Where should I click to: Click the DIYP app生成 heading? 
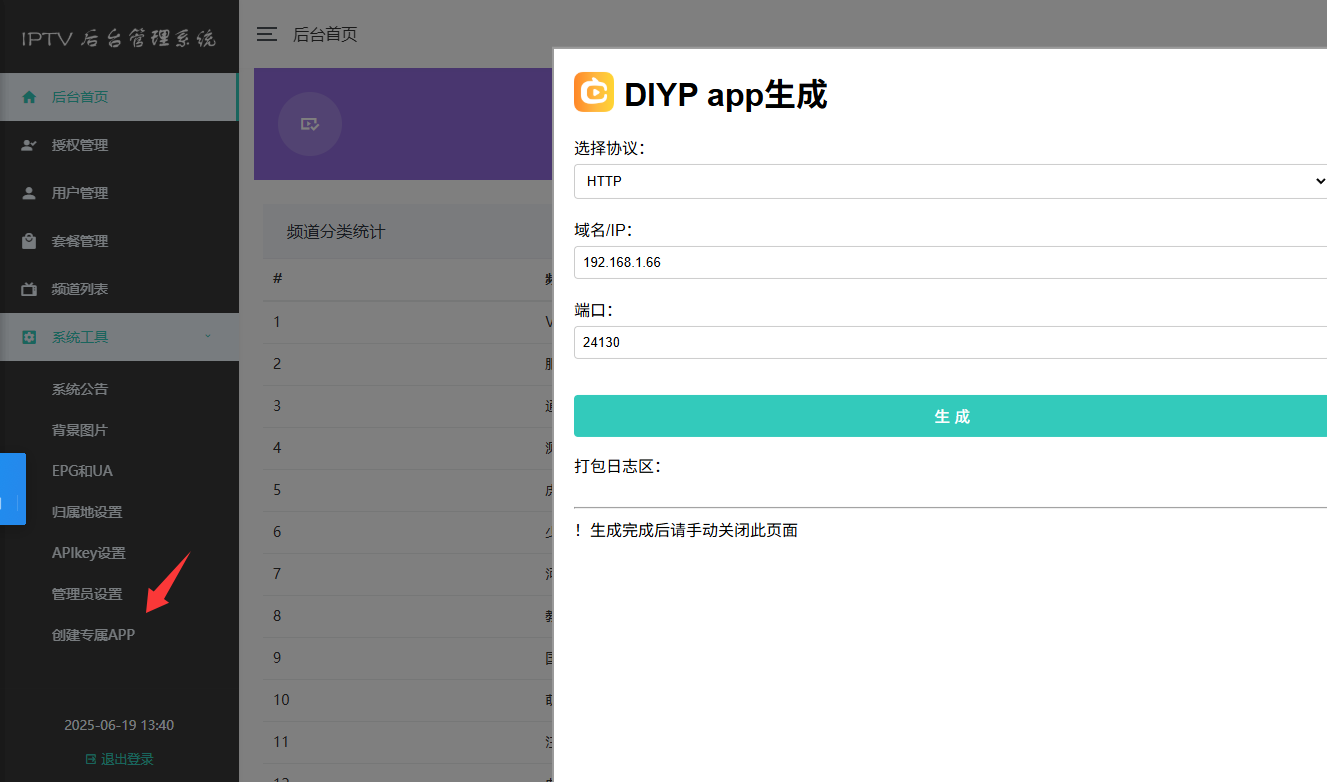point(726,95)
